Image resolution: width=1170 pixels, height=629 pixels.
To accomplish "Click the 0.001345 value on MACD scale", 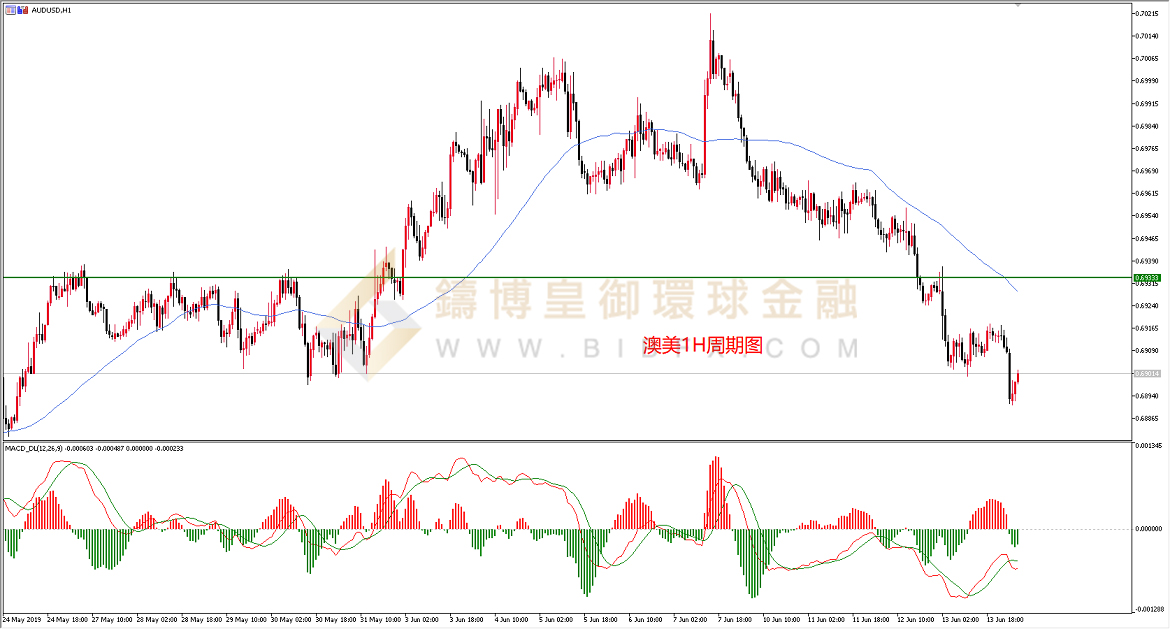I will point(1148,446).
